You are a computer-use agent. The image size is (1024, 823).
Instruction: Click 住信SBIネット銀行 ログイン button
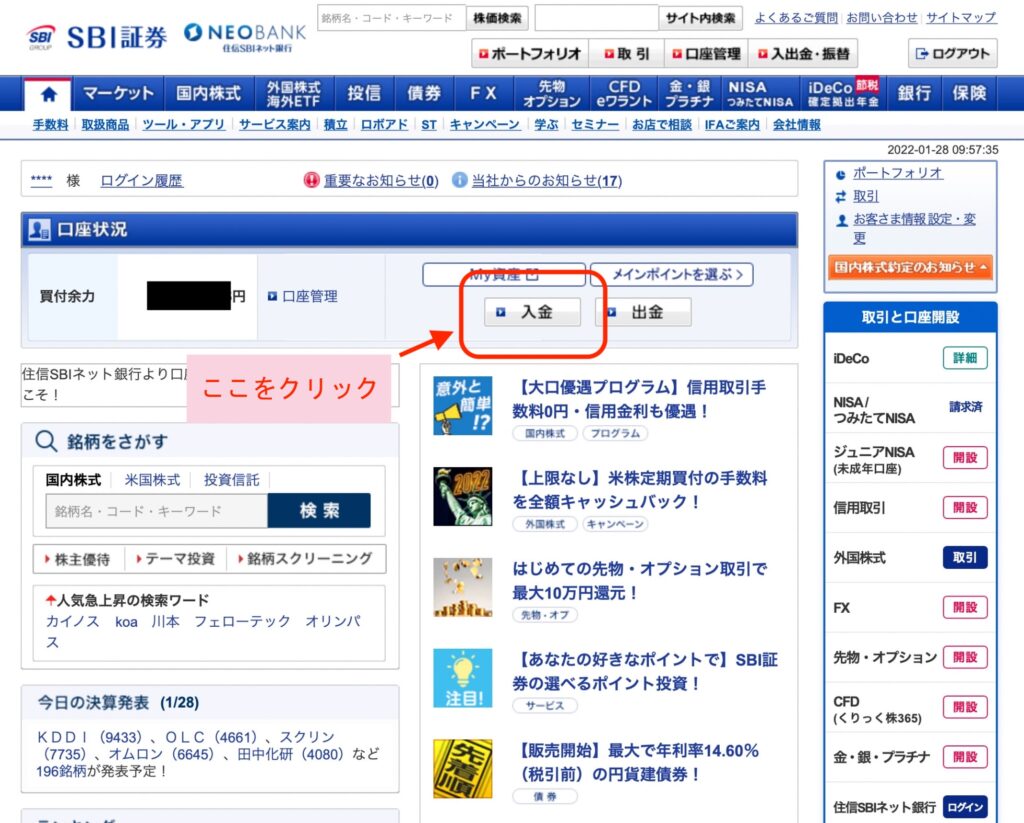[965, 807]
